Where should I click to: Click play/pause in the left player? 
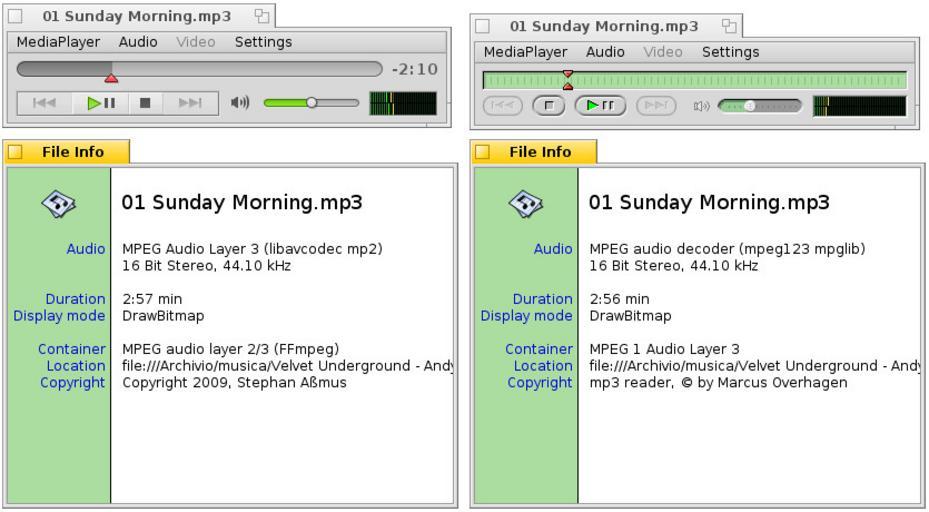pyautogui.click(x=101, y=103)
